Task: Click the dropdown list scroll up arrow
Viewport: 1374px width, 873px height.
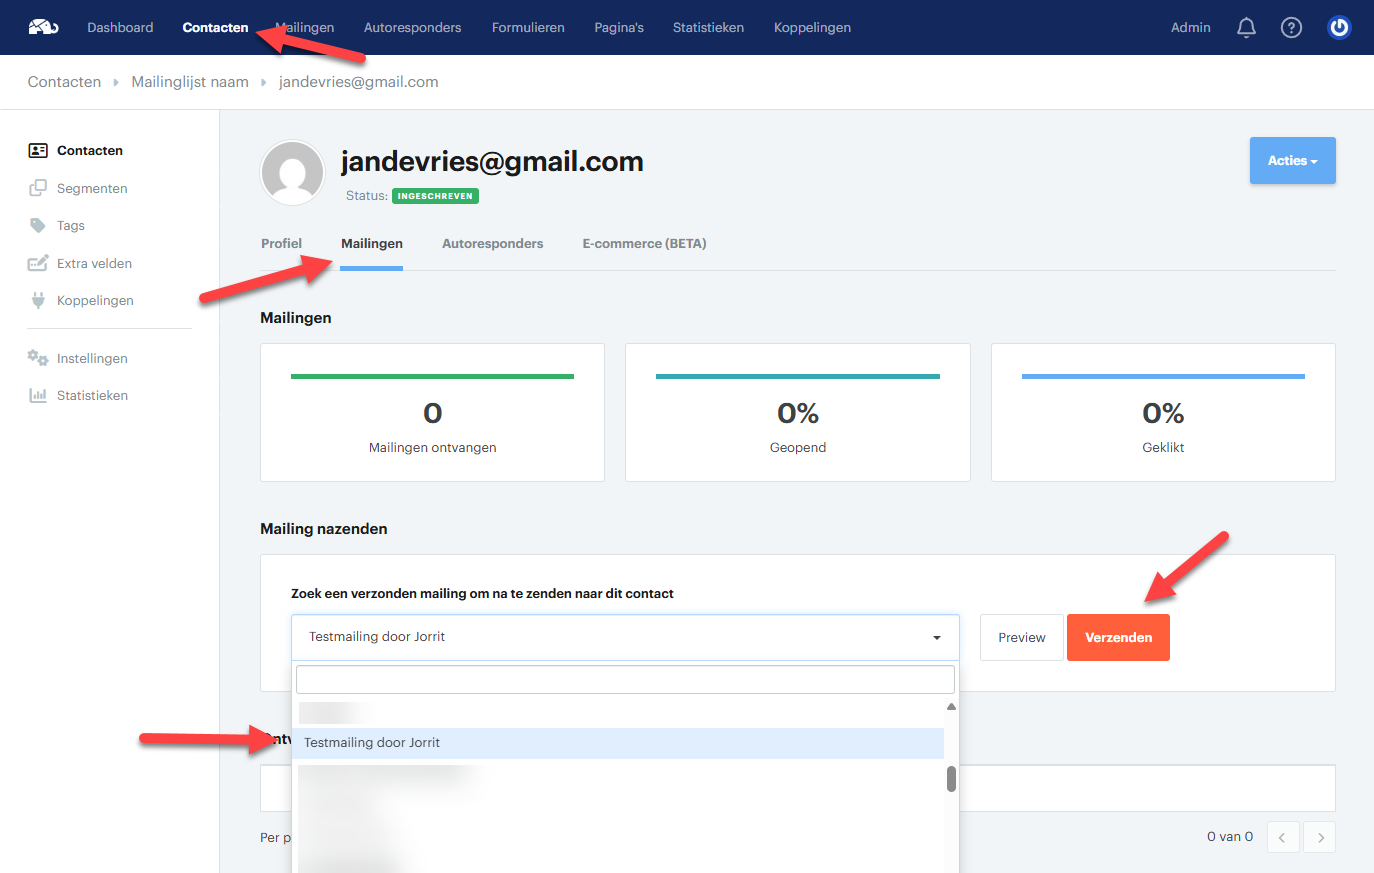Action: pyautogui.click(x=951, y=707)
